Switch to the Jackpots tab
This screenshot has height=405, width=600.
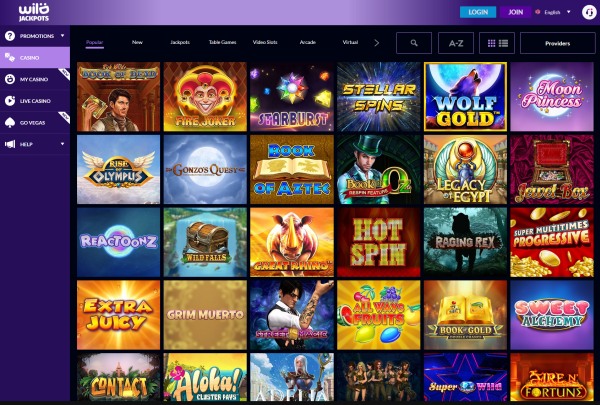click(180, 42)
